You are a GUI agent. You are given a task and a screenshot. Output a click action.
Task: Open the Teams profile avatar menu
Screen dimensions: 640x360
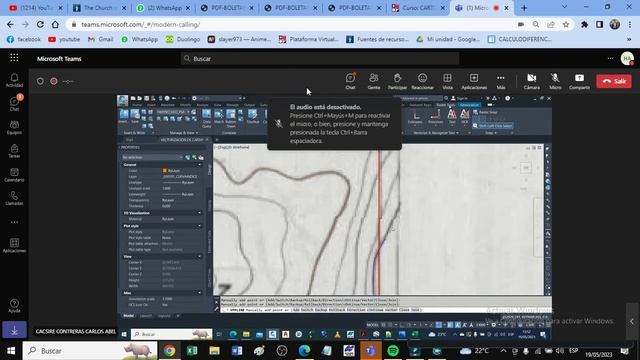627,58
